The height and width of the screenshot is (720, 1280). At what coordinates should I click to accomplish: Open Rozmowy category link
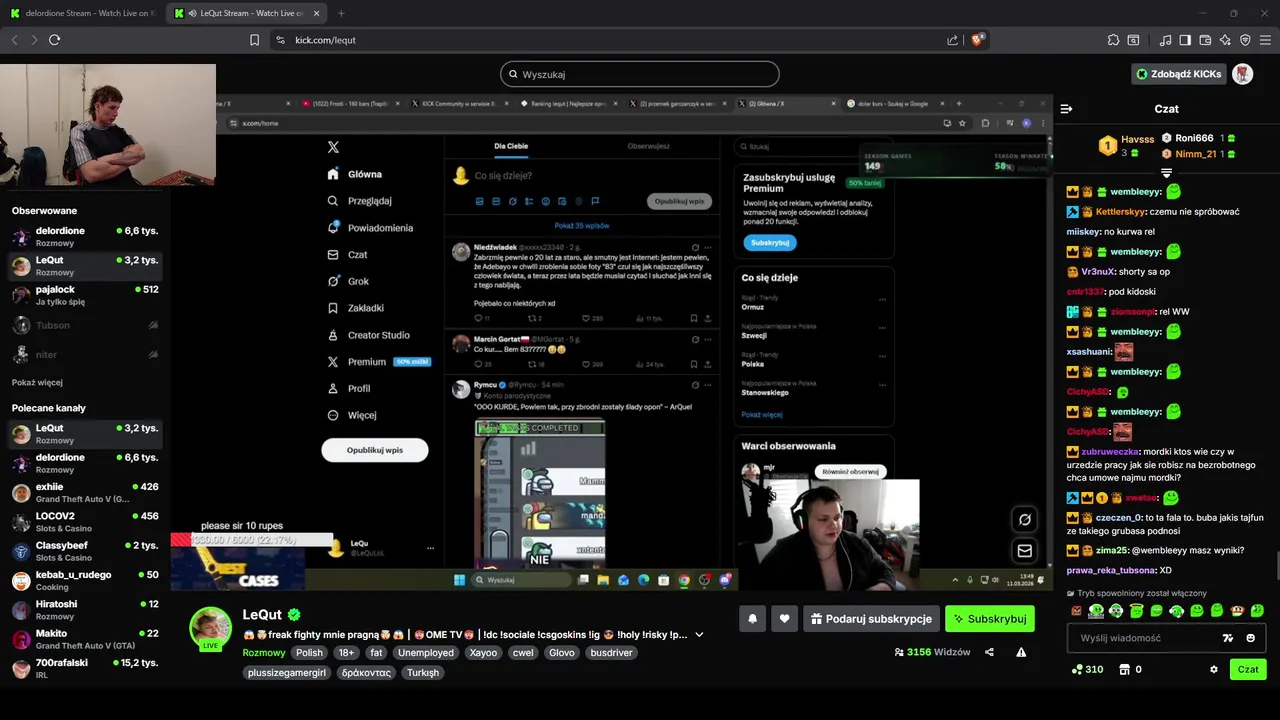coord(262,653)
